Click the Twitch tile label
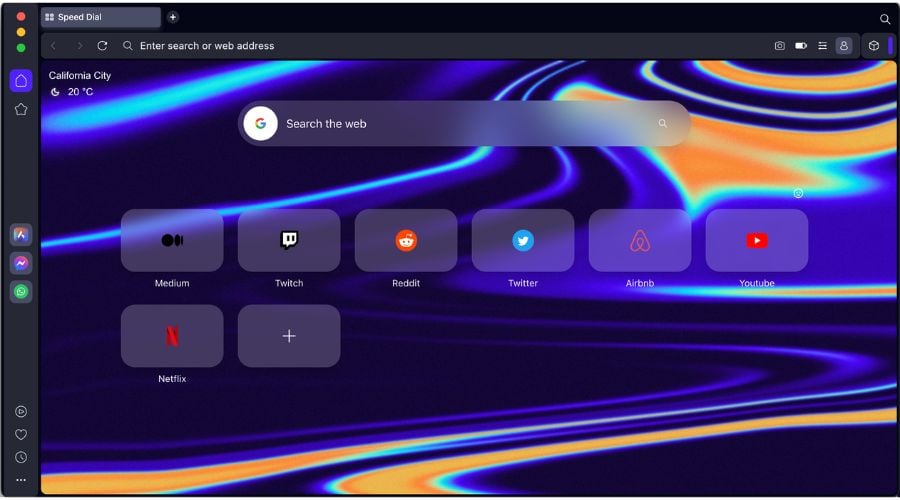Viewport: 900px width, 500px height. (289, 283)
